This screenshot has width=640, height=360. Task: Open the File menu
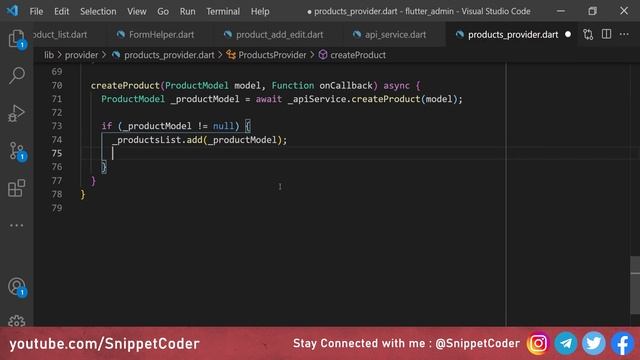(36, 11)
